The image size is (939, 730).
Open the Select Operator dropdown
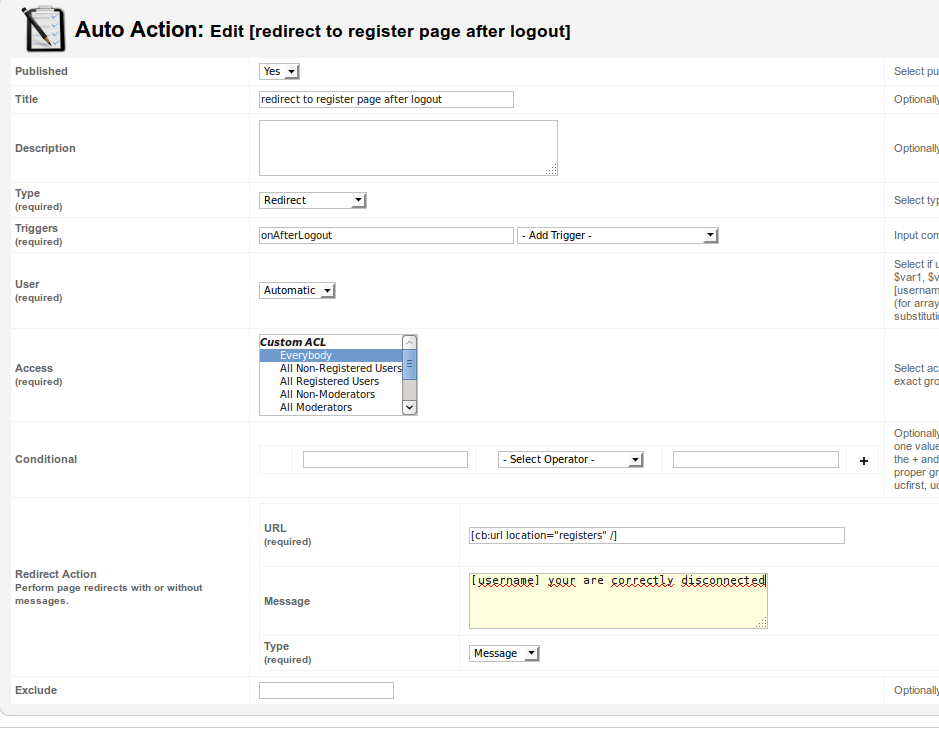(571, 459)
